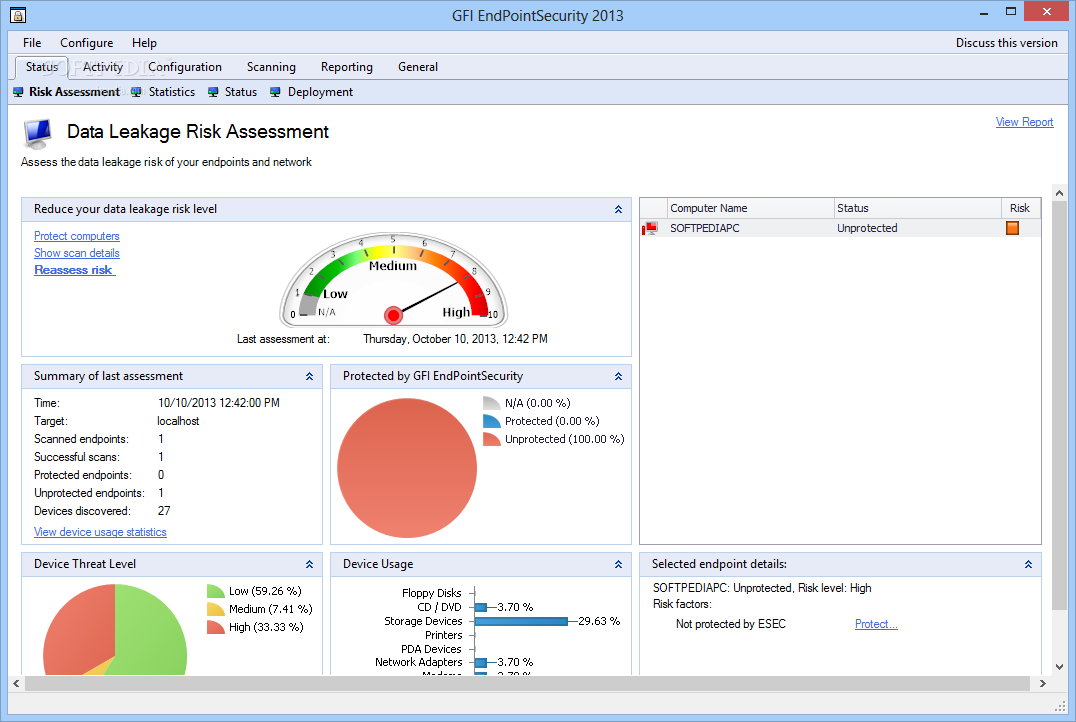Click the CD / DVD 3.70 % bar
1076x722 pixels.
[x=481, y=607]
